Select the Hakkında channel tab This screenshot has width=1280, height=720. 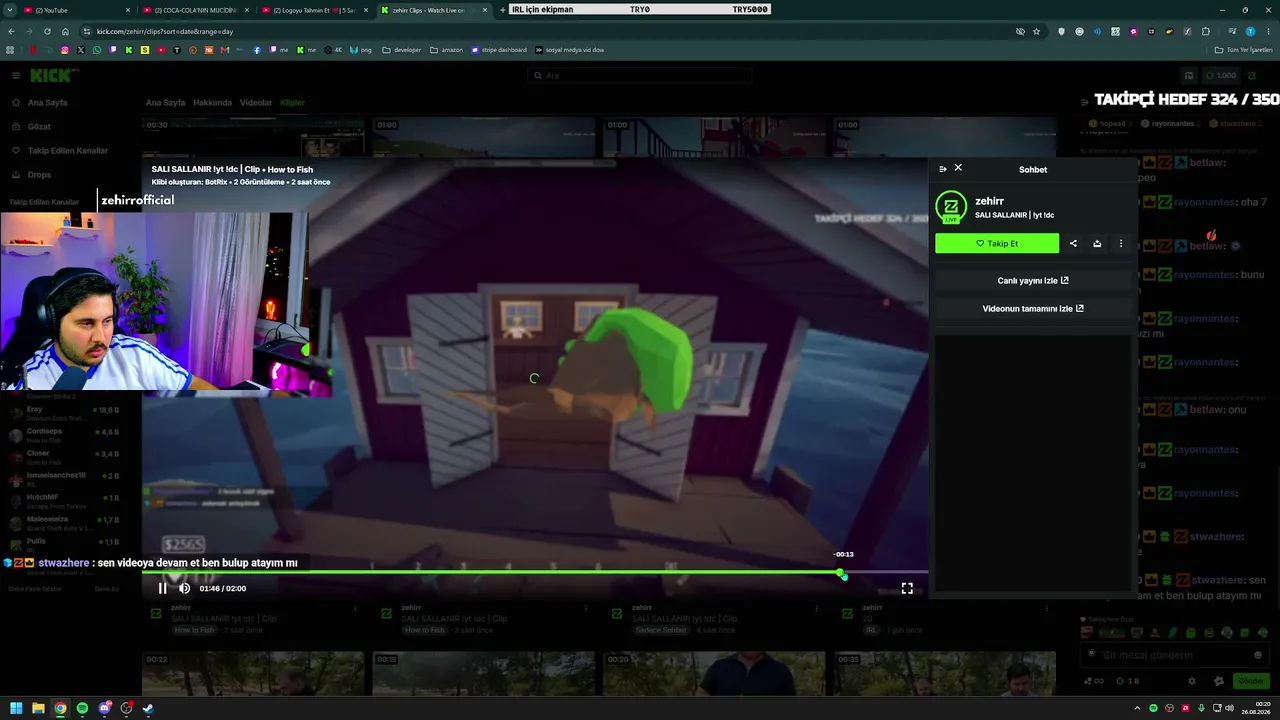coord(212,103)
